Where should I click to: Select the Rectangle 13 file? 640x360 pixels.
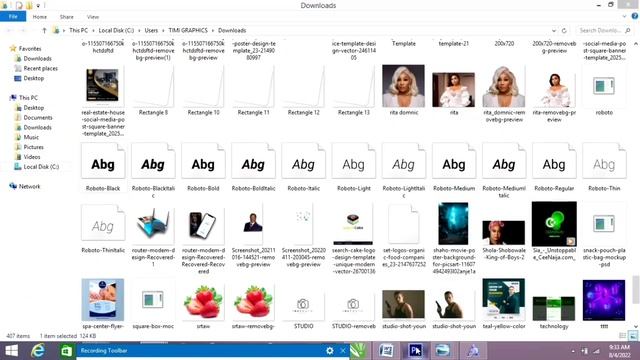353,91
